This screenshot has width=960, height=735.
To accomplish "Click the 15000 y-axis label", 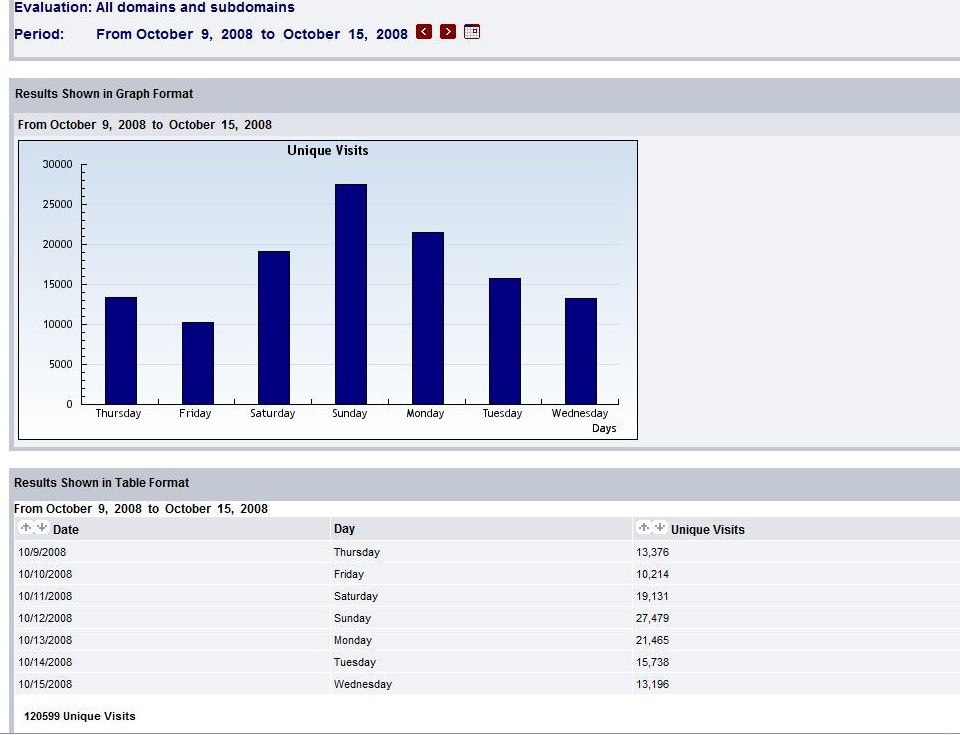I will point(58,284).
